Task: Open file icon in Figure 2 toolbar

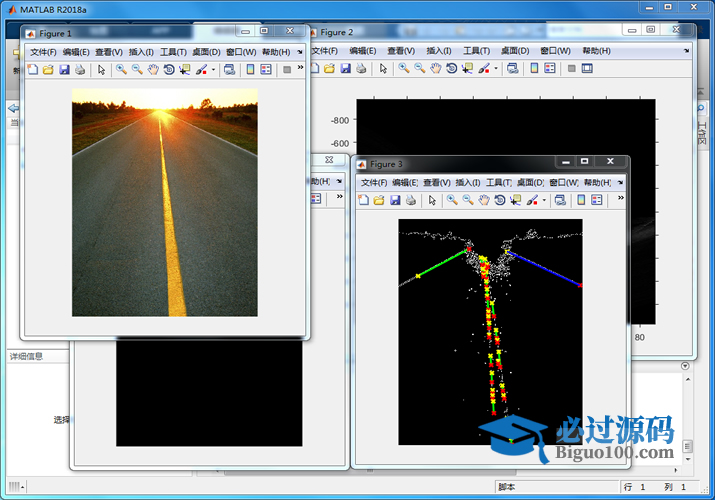Action: [330, 68]
